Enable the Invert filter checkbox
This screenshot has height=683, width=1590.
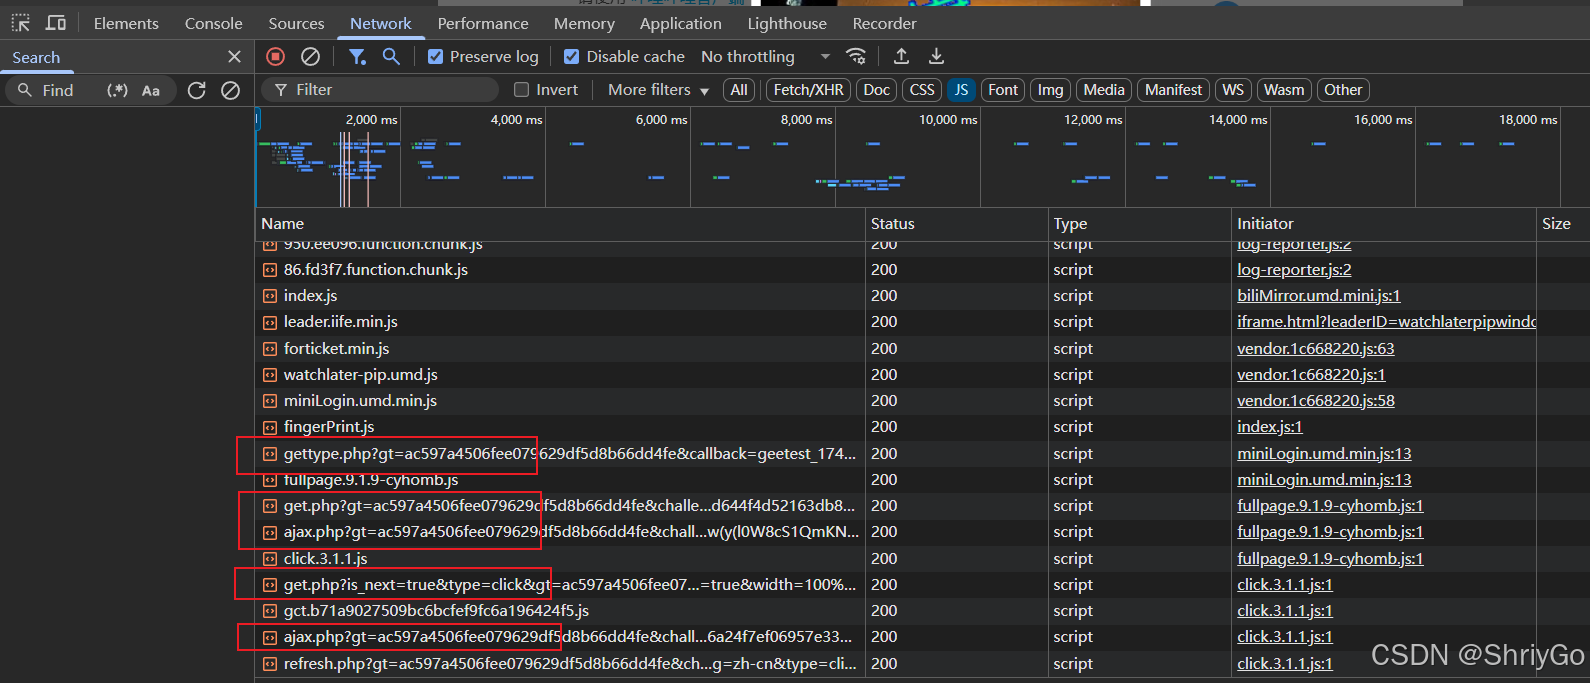click(521, 90)
